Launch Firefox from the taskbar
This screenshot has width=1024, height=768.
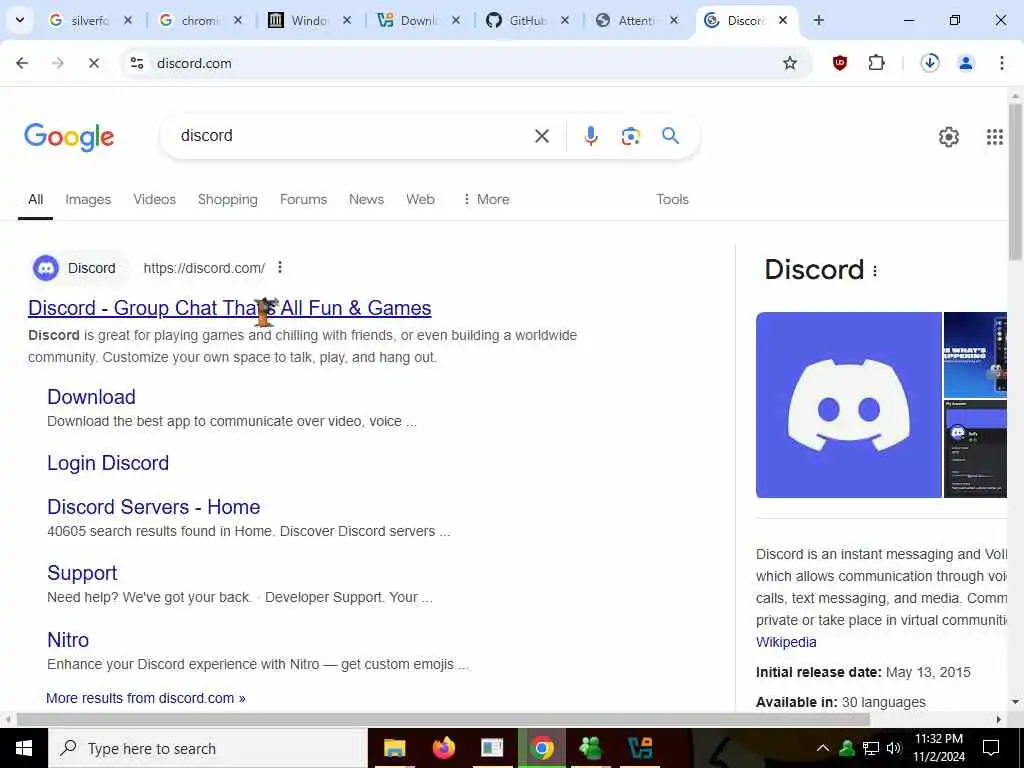point(443,748)
